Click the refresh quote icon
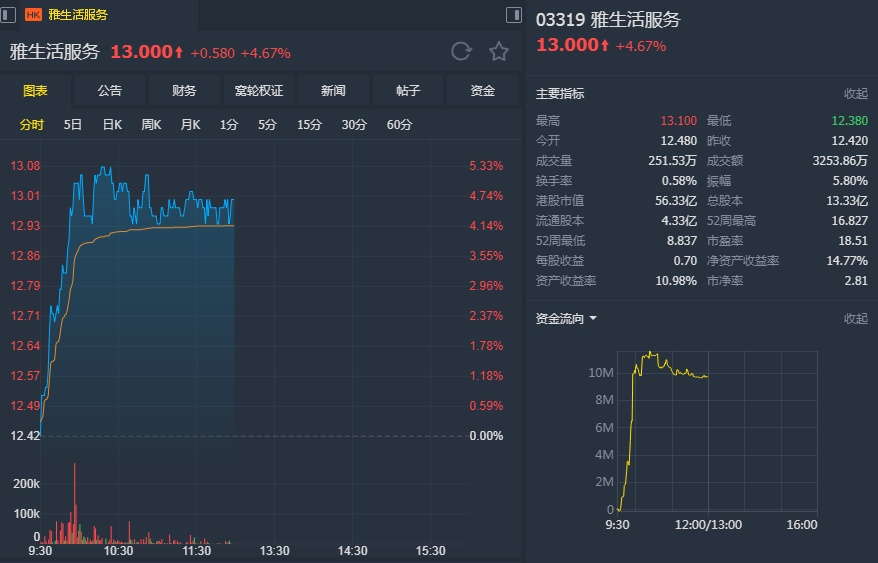This screenshot has width=878, height=563. tap(461, 52)
